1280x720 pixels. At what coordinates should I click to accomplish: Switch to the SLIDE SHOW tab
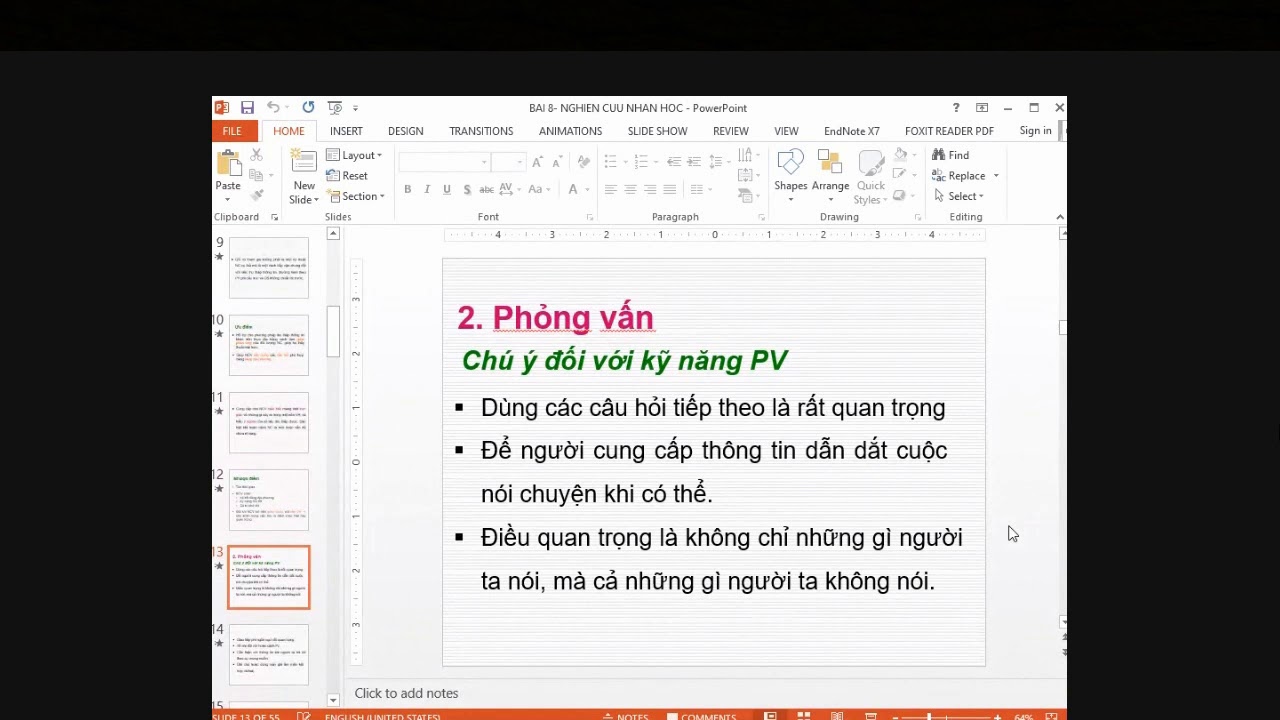[657, 131]
